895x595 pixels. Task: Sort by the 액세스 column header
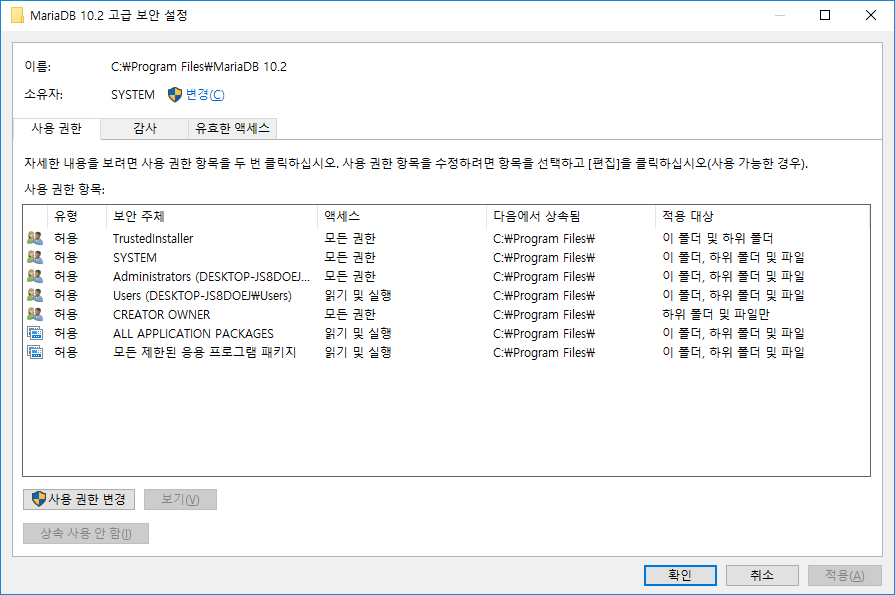tap(402, 216)
